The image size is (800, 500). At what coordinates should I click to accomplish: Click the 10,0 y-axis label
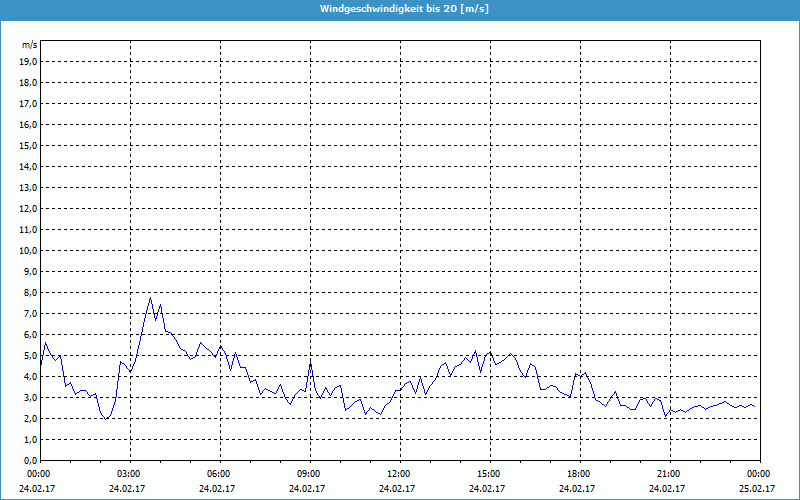[x=28, y=250]
